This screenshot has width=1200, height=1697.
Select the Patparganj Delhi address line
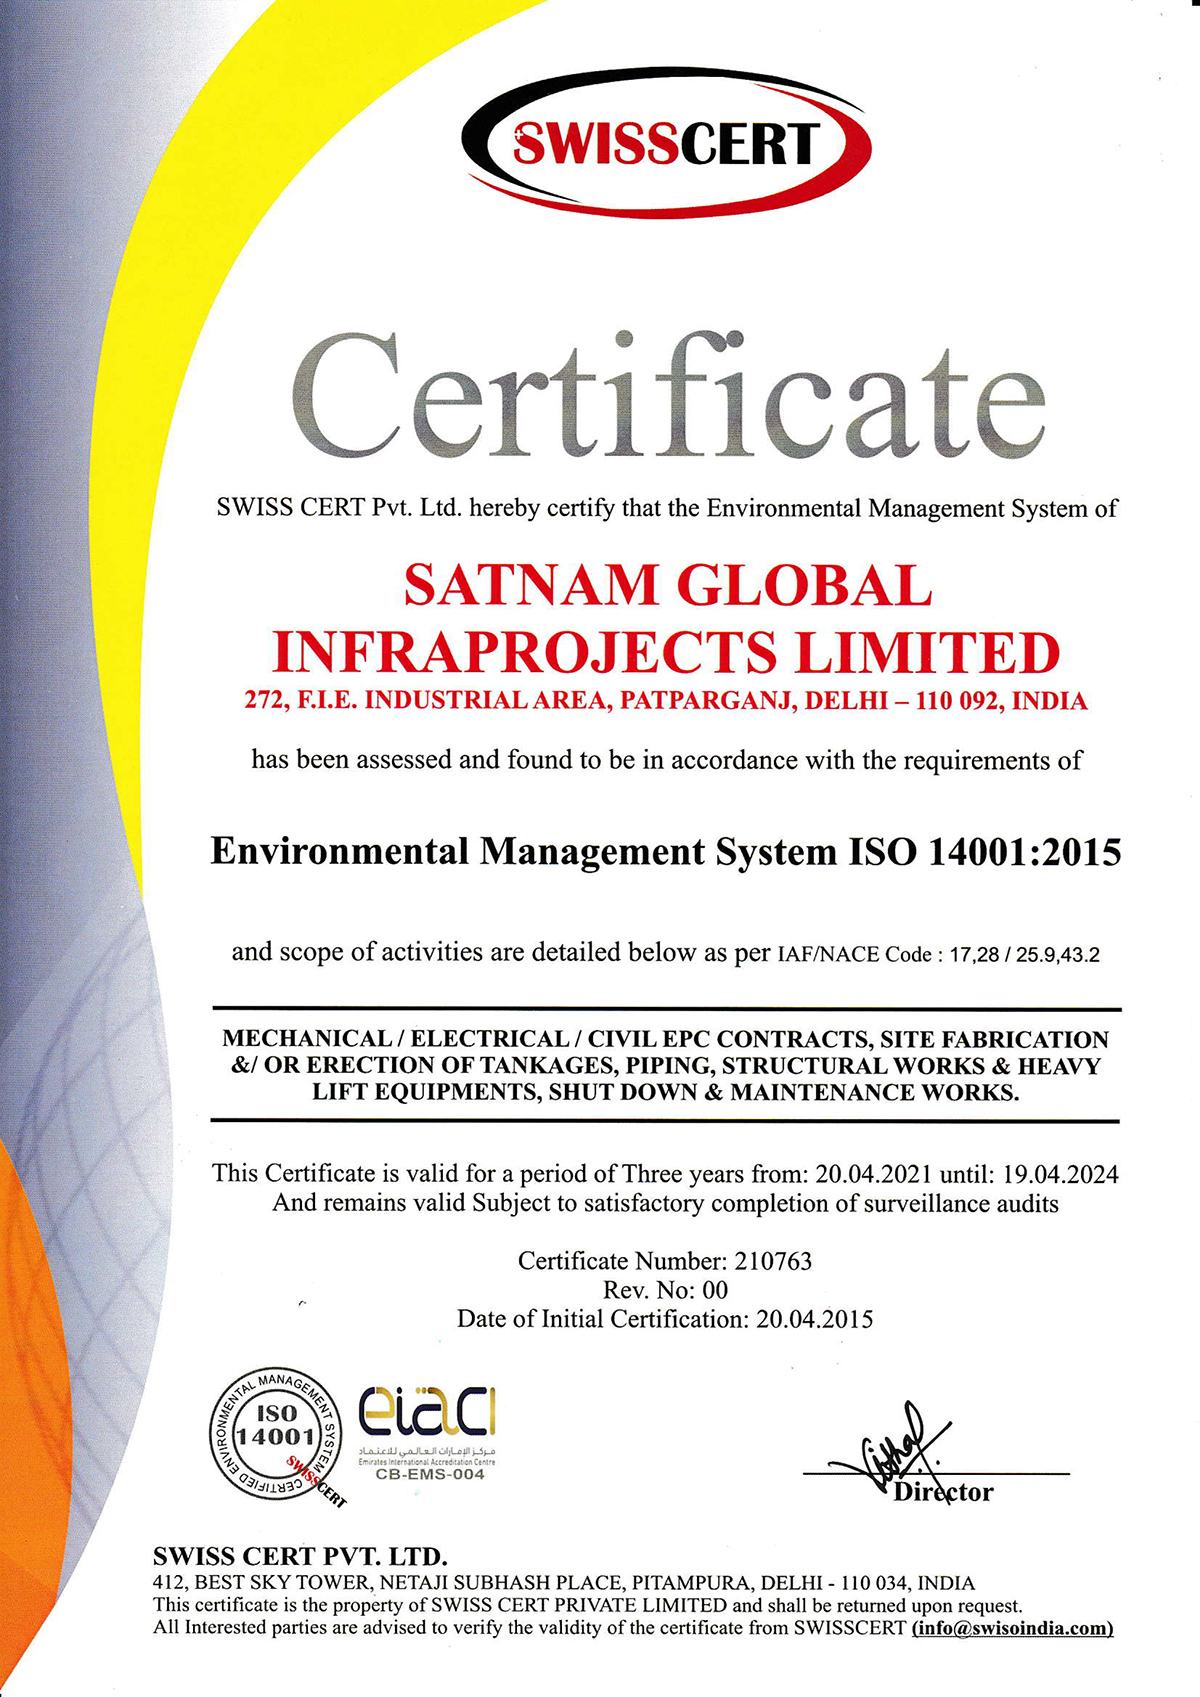pyautogui.click(x=666, y=701)
